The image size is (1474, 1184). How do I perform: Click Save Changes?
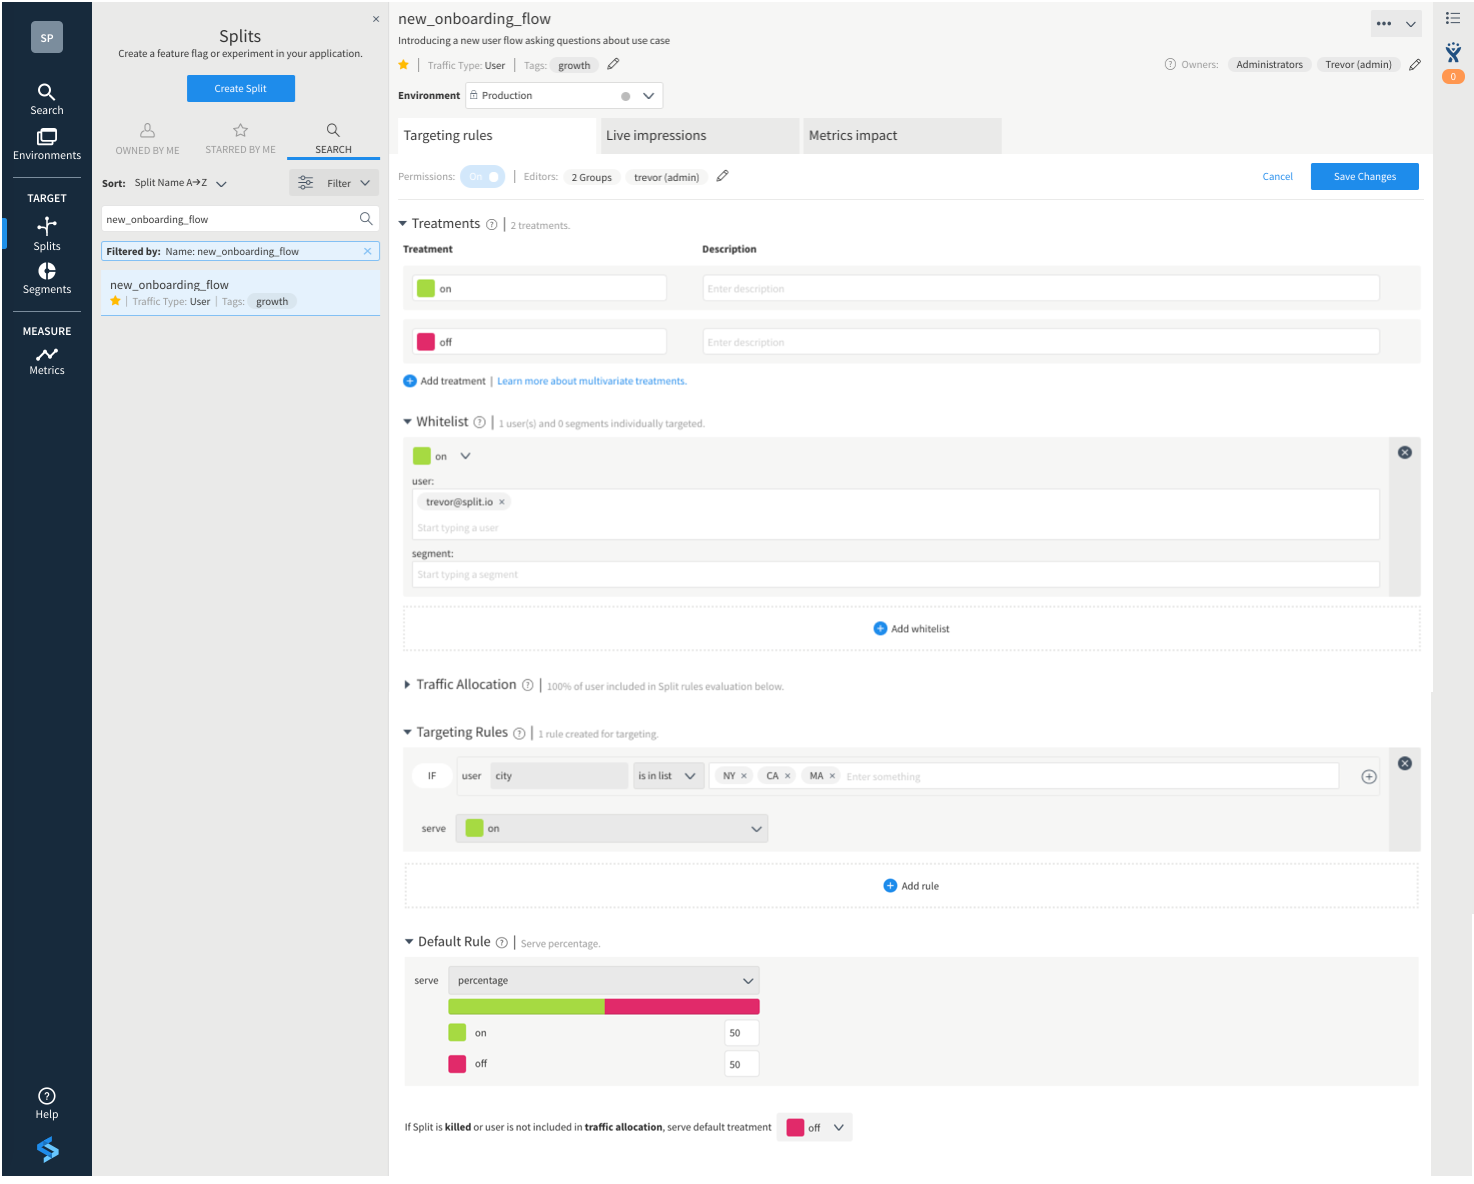pos(1365,177)
